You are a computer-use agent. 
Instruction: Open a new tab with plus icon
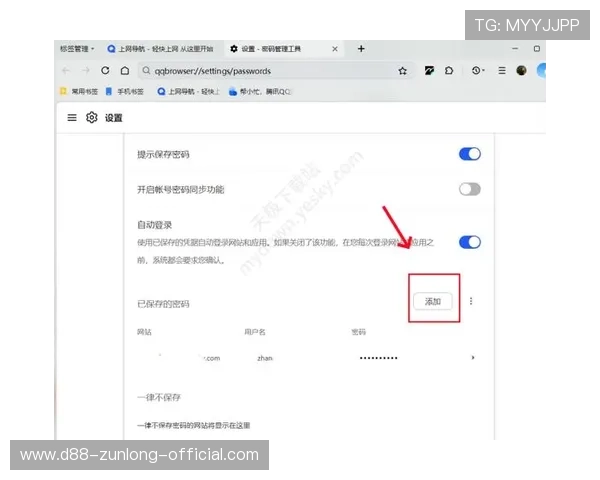(x=361, y=49)
